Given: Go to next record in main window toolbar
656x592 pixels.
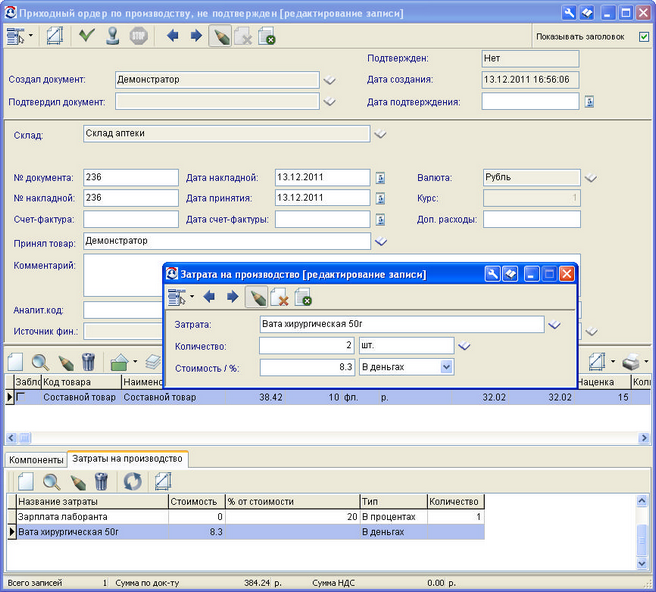Looking at the screenshot, I should [x=196, y=36].
